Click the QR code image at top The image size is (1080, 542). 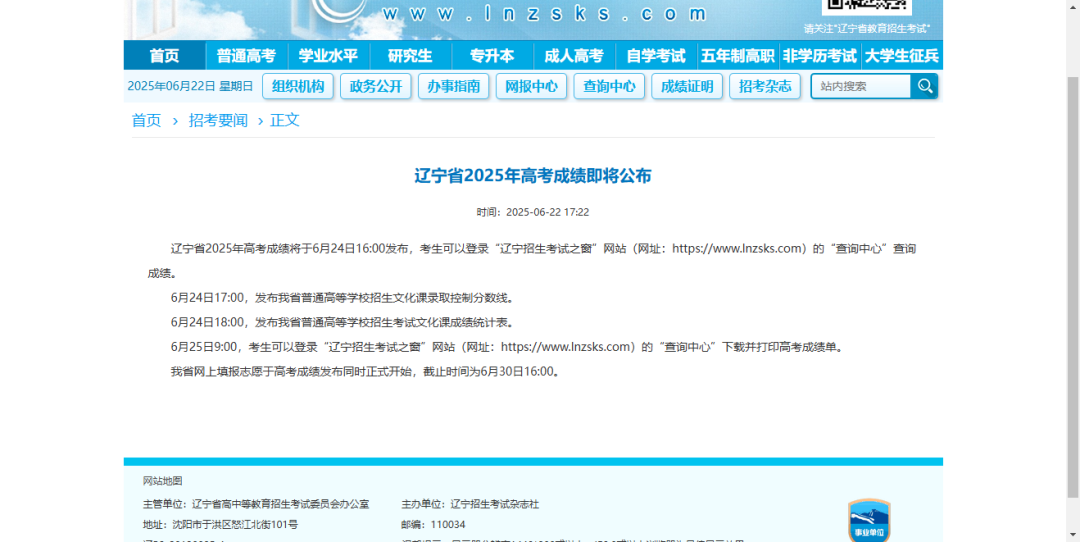click(x=866, y=7)
